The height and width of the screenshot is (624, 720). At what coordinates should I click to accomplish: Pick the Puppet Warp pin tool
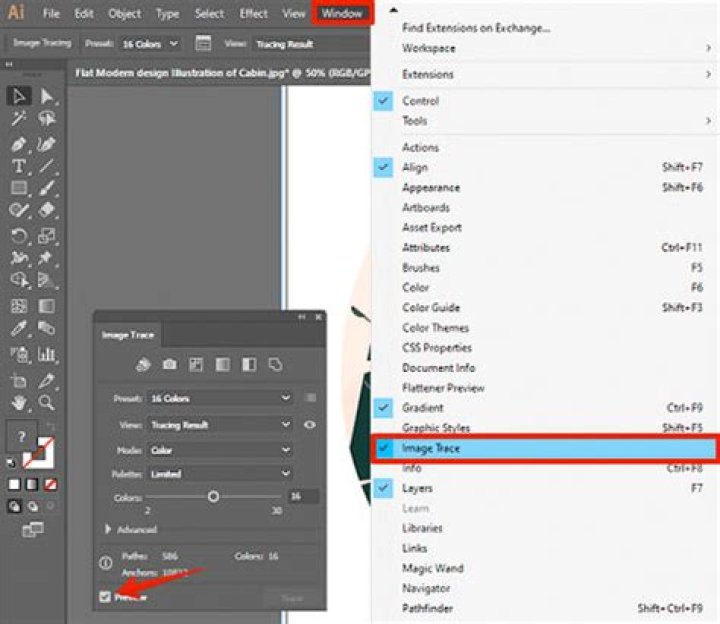click(45, 258)
